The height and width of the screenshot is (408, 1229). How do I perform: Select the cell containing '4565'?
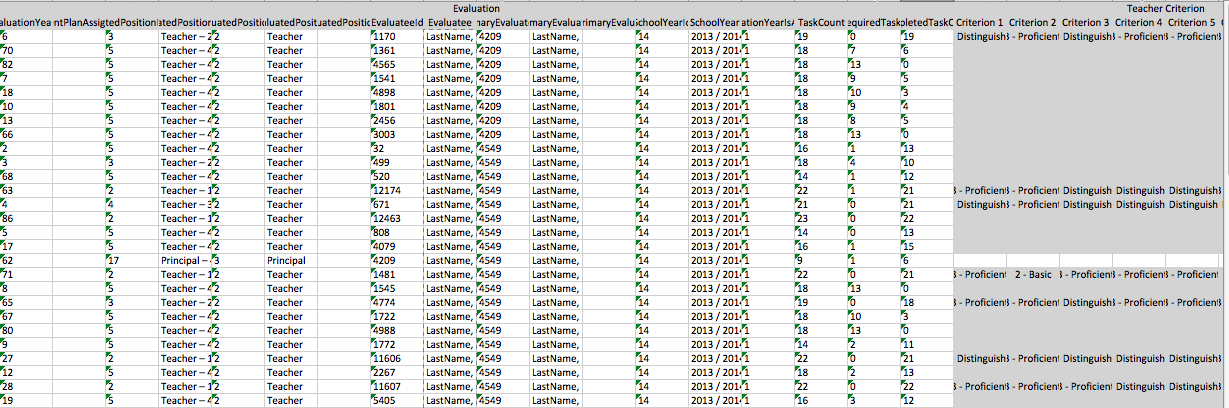(397, 64)
